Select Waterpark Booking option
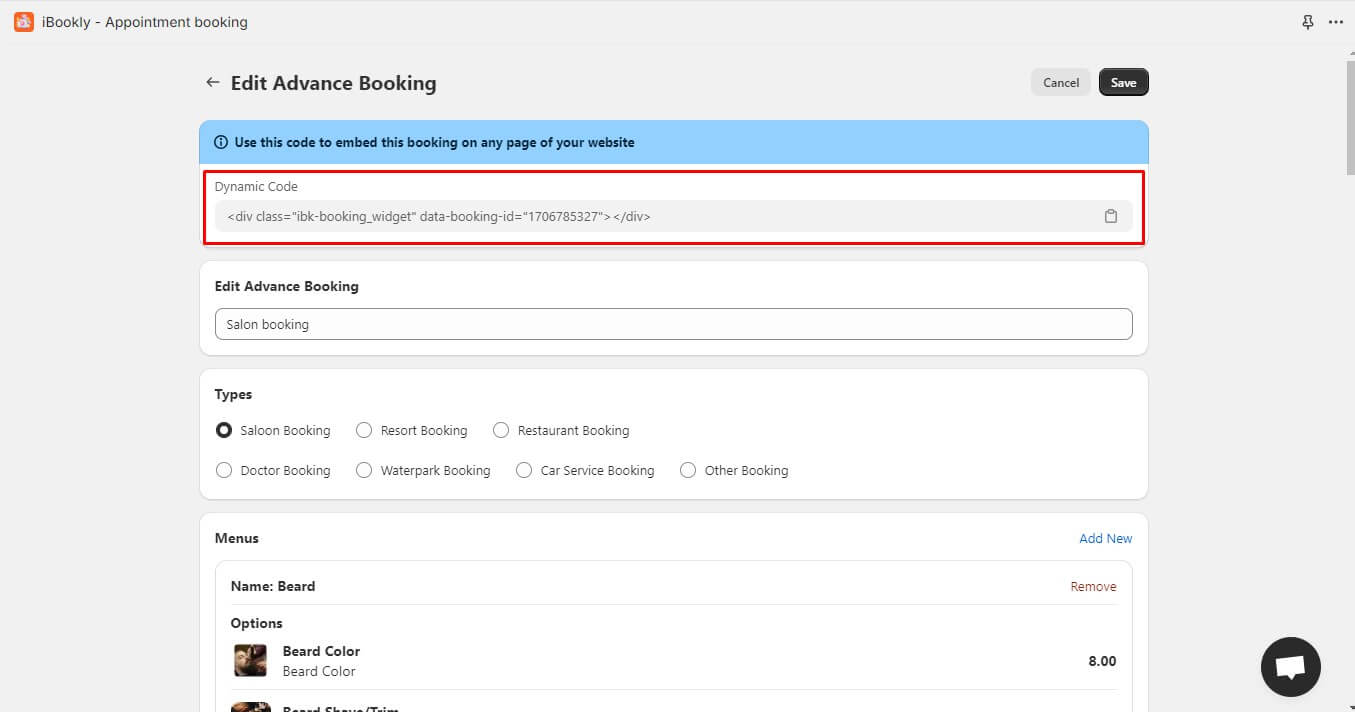Image resolution: width=1355 pixels, height=712 pixels. click(364, 470)
